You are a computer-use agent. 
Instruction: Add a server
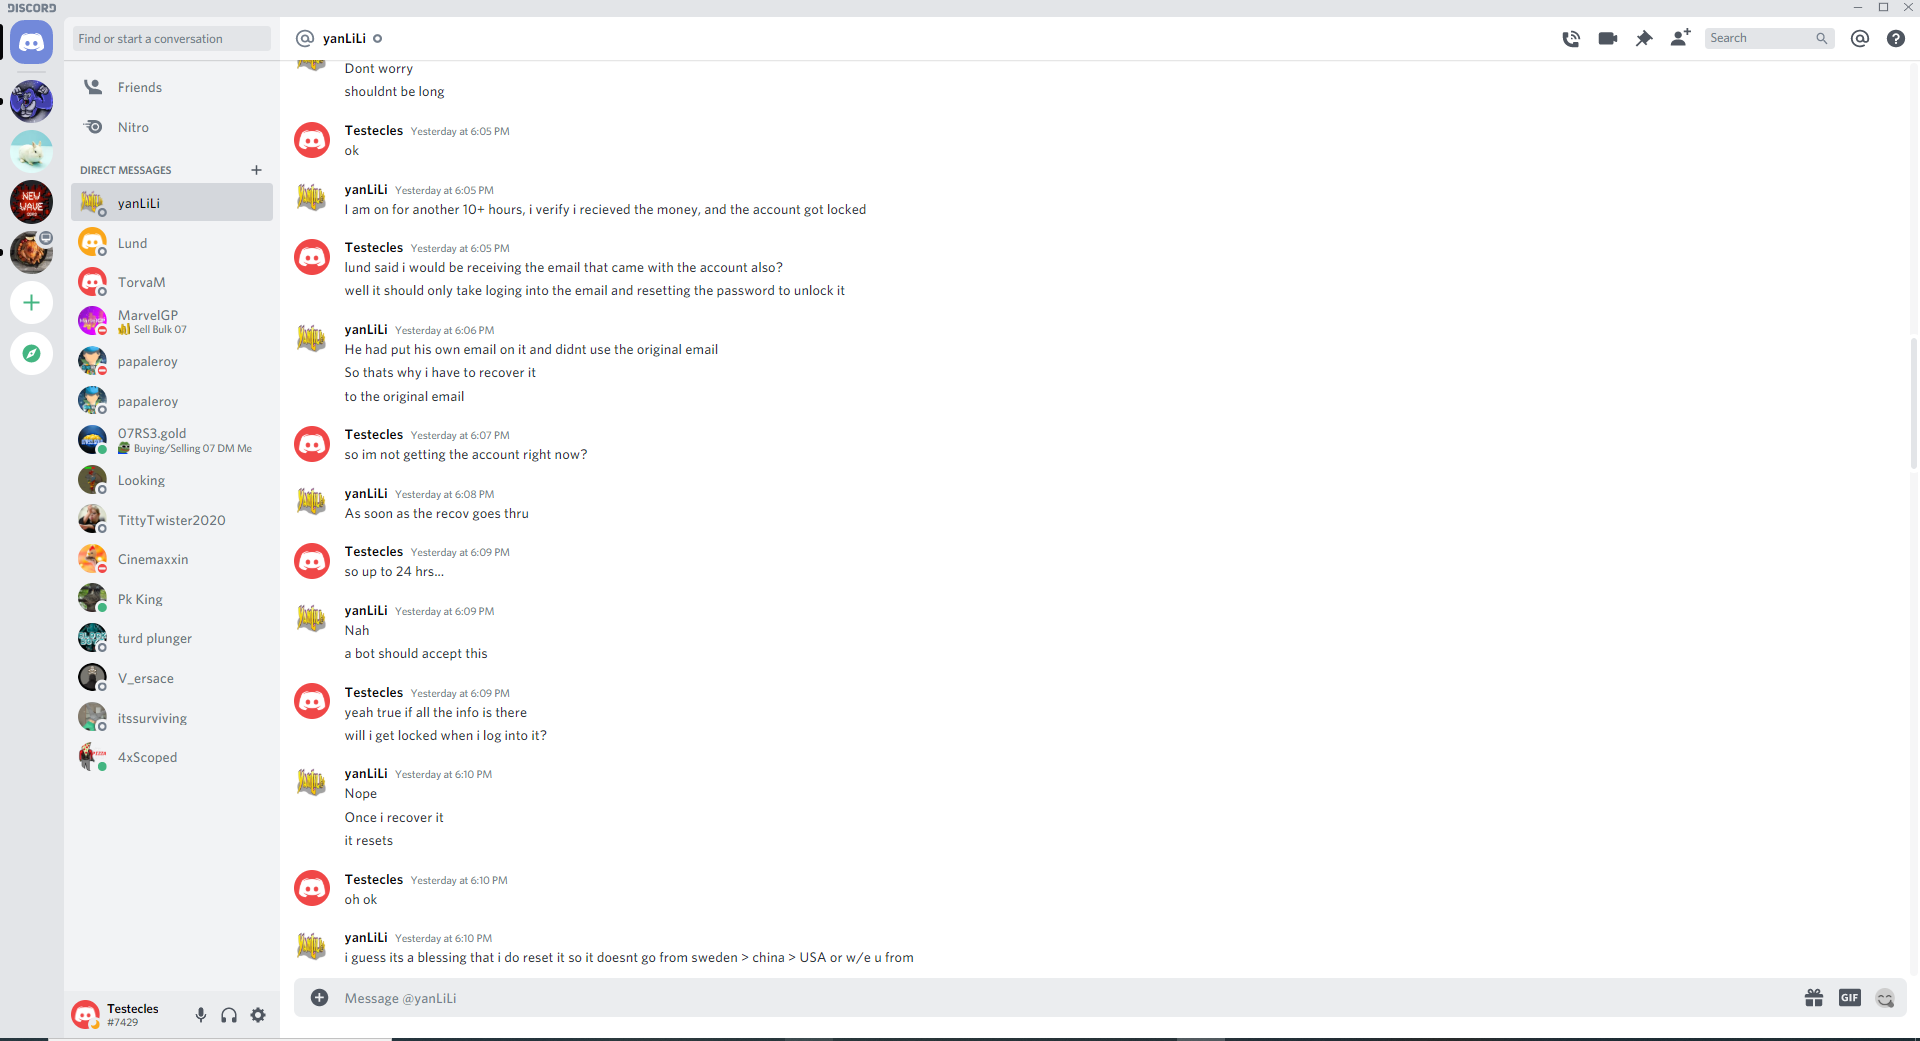point(32,303)
